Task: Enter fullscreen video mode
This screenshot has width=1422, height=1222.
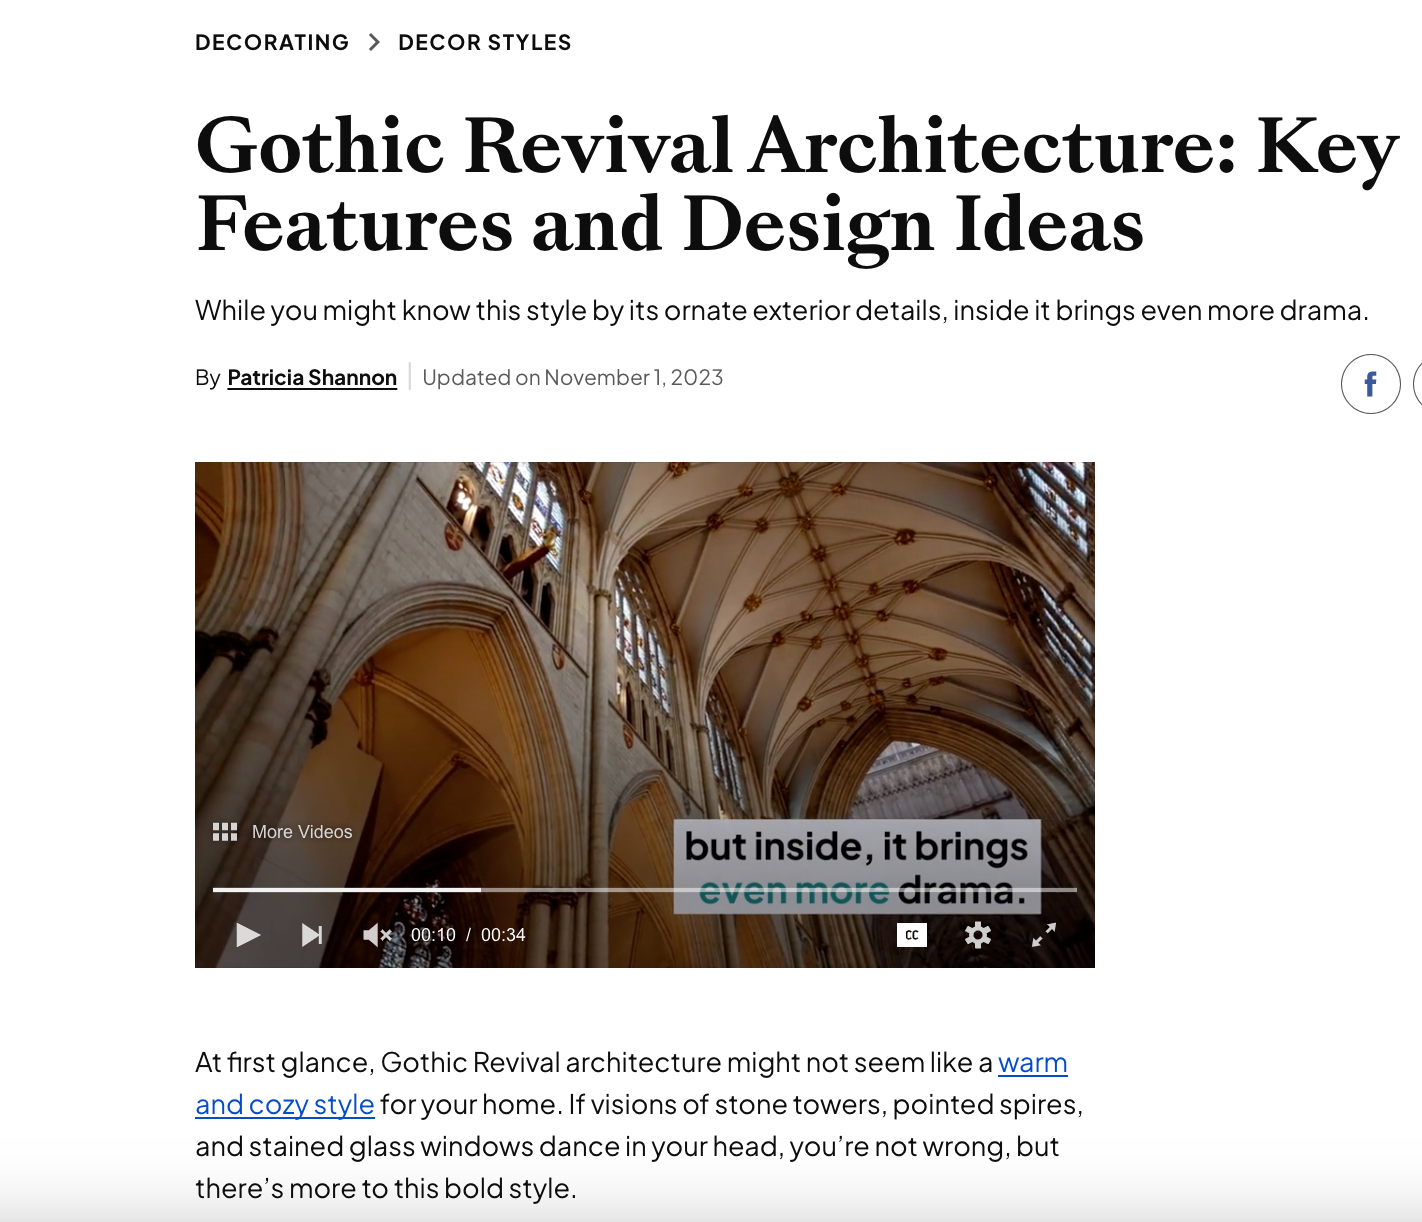Action: click(1044, 935)
